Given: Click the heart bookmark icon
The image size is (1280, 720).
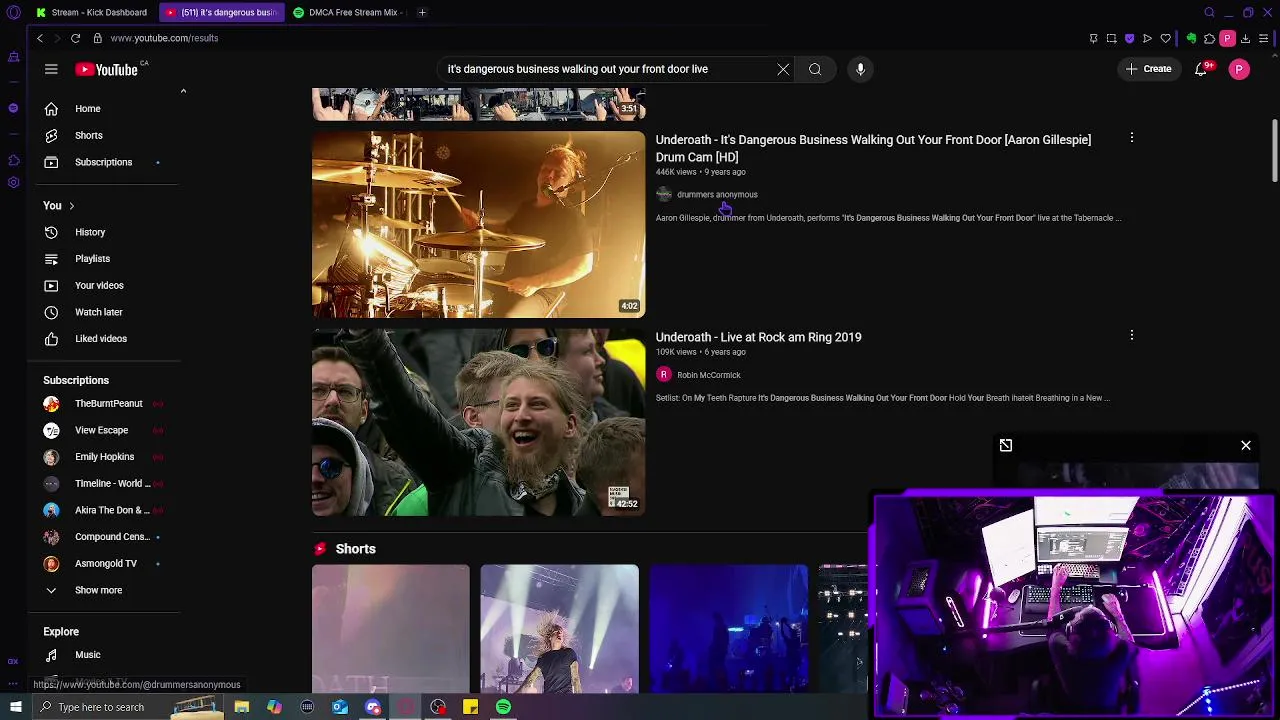Looking at the screenshot, I should point(1165,38).
